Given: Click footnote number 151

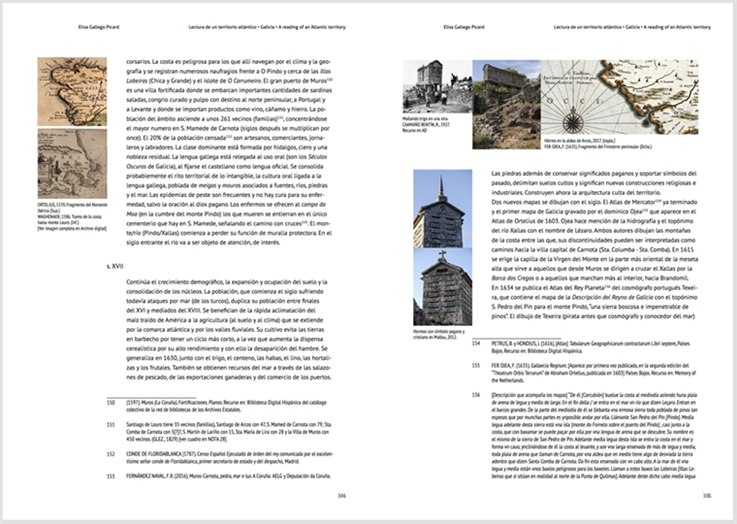Looking at the screenshot, I should click(110, 424).
